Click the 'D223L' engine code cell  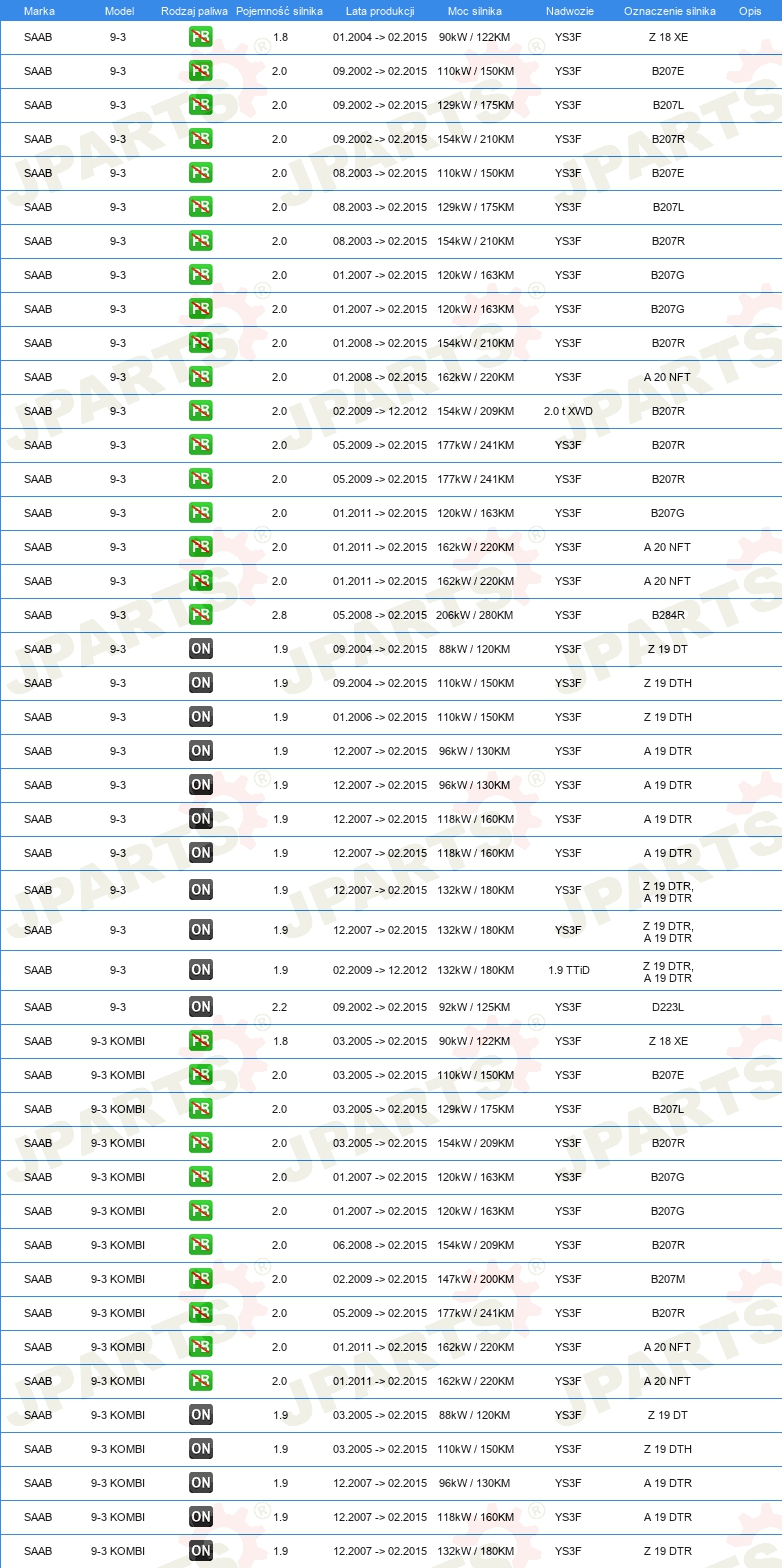pos(668,1007)
